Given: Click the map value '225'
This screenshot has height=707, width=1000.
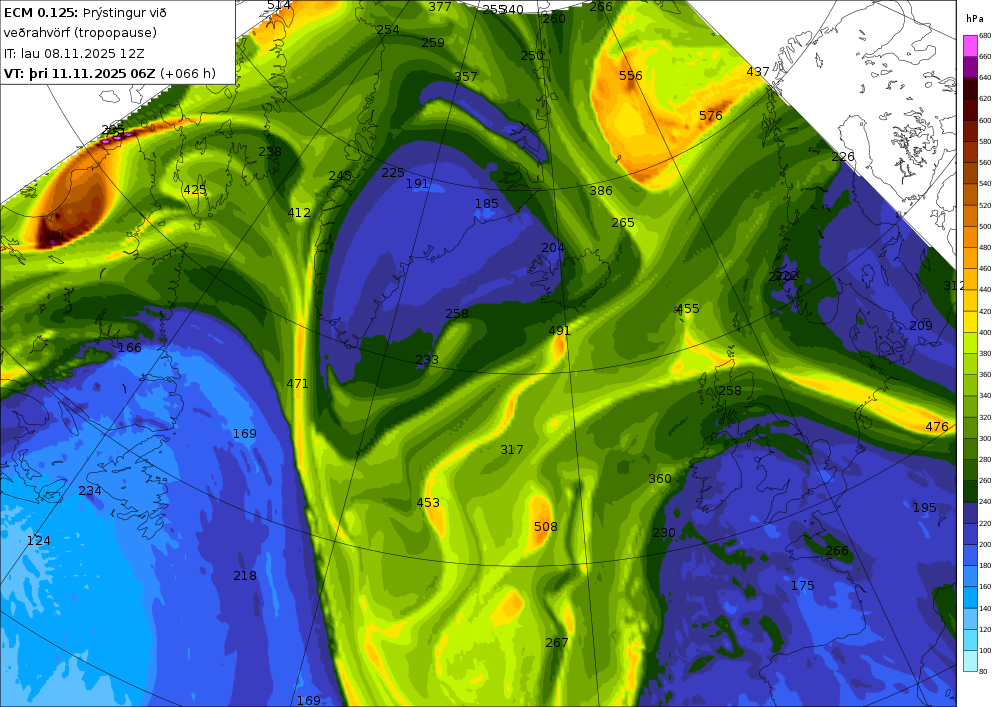Looking at the screenshot, I should (393, 173).
